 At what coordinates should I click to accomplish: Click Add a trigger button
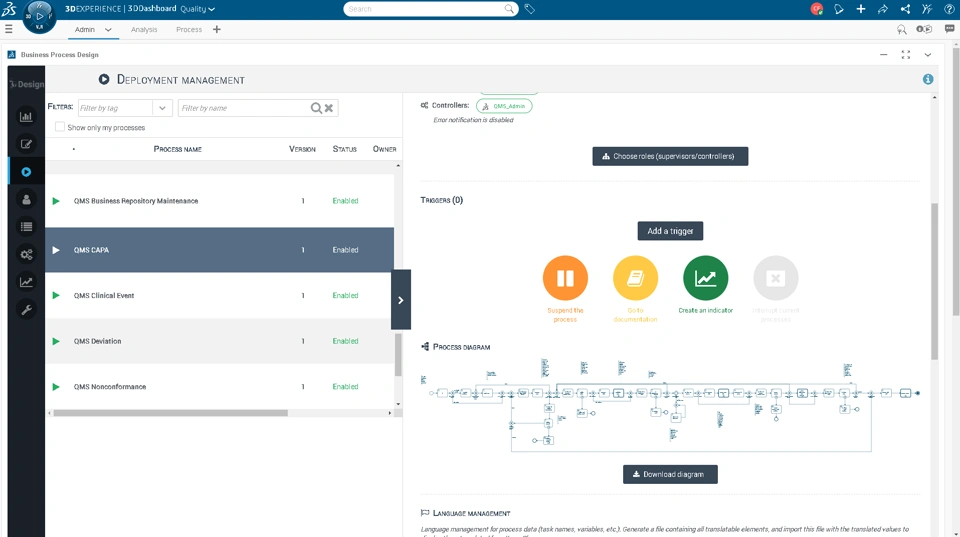(670, 231)
